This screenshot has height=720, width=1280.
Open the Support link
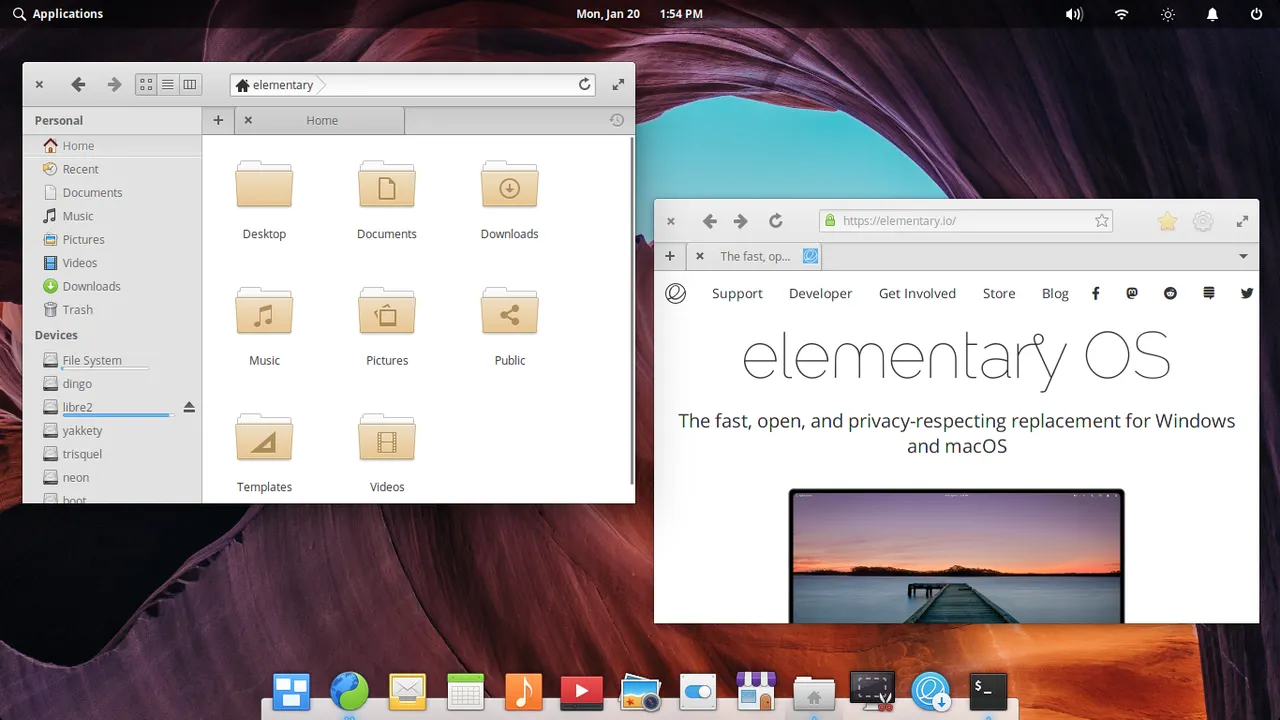737,293
